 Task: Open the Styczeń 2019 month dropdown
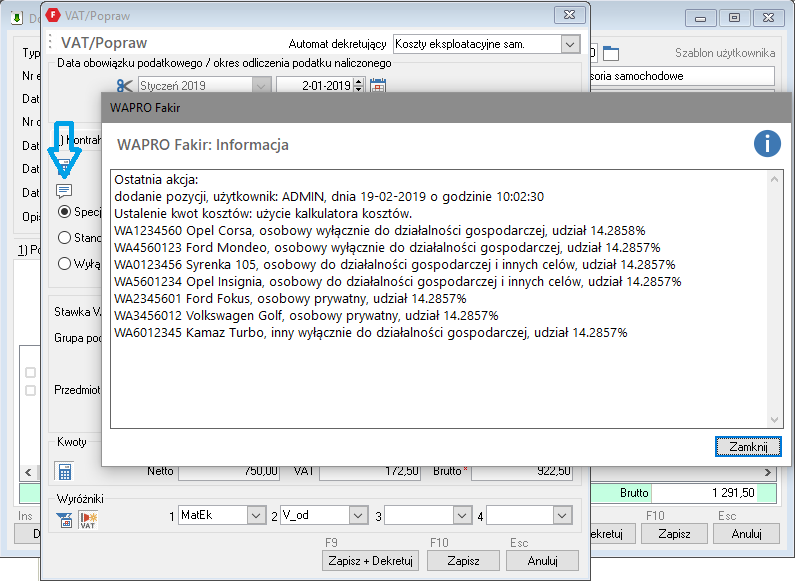click(x=261, y=86)
